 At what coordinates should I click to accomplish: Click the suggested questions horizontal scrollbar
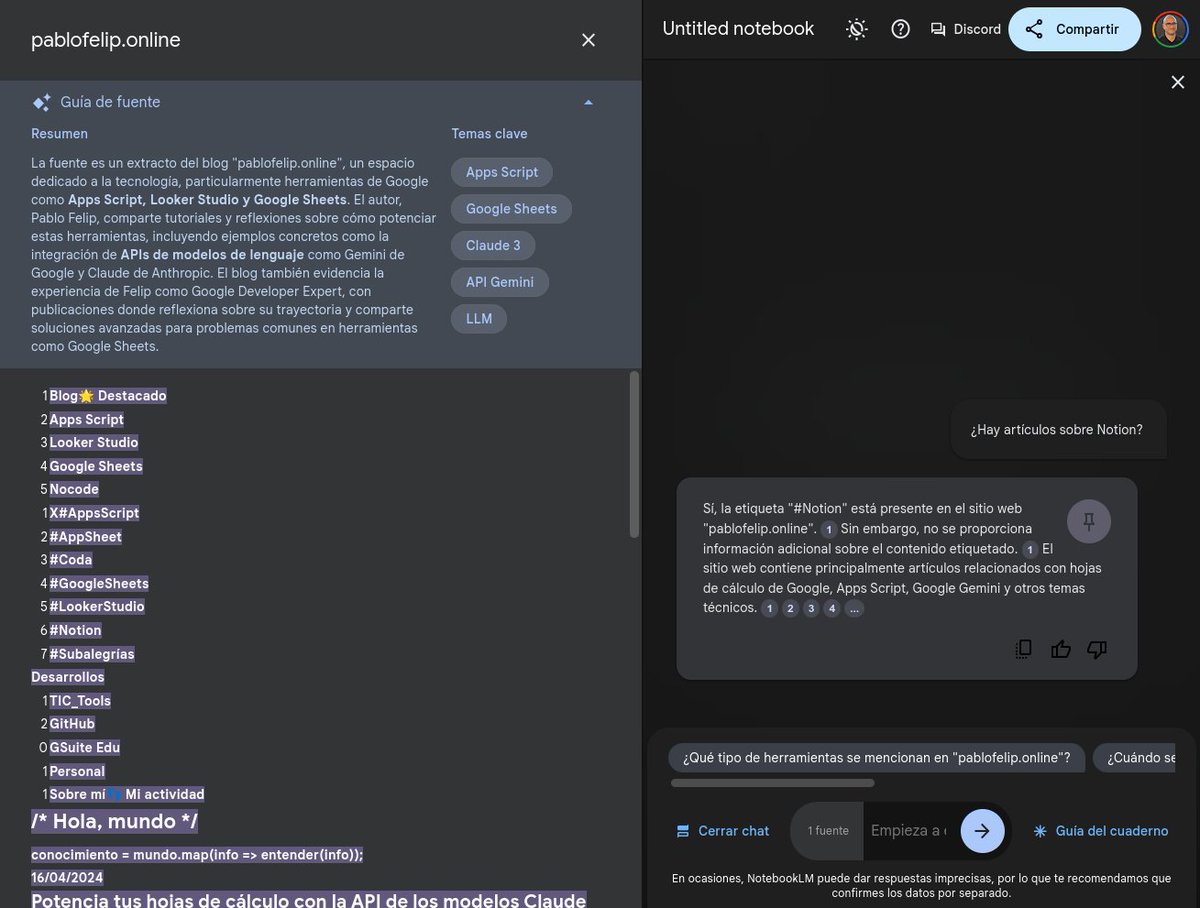pos(772,783)
